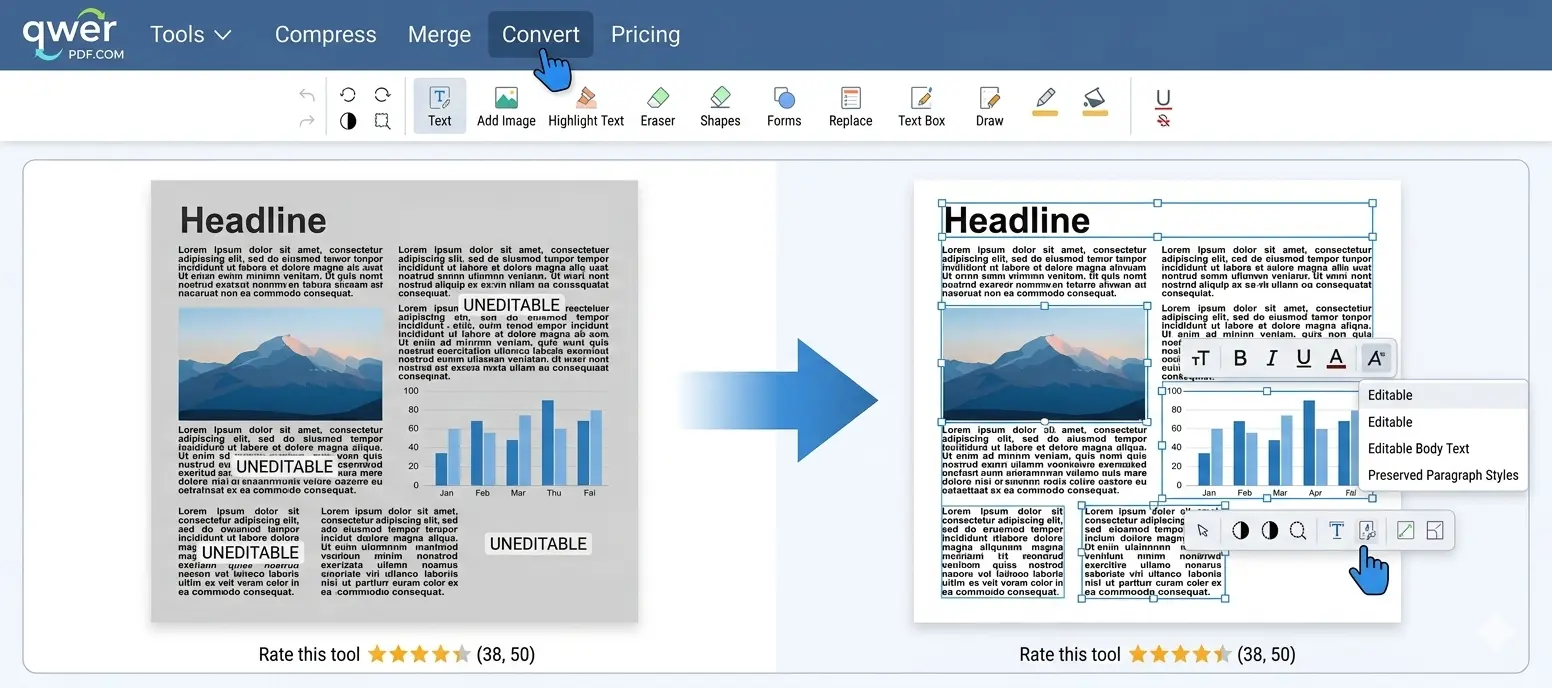The height and width of the screenshot is (688, 1552).
Task: Click the green diagonal line resize icon
Action: pyautogui.click(x=1405, y=531)
